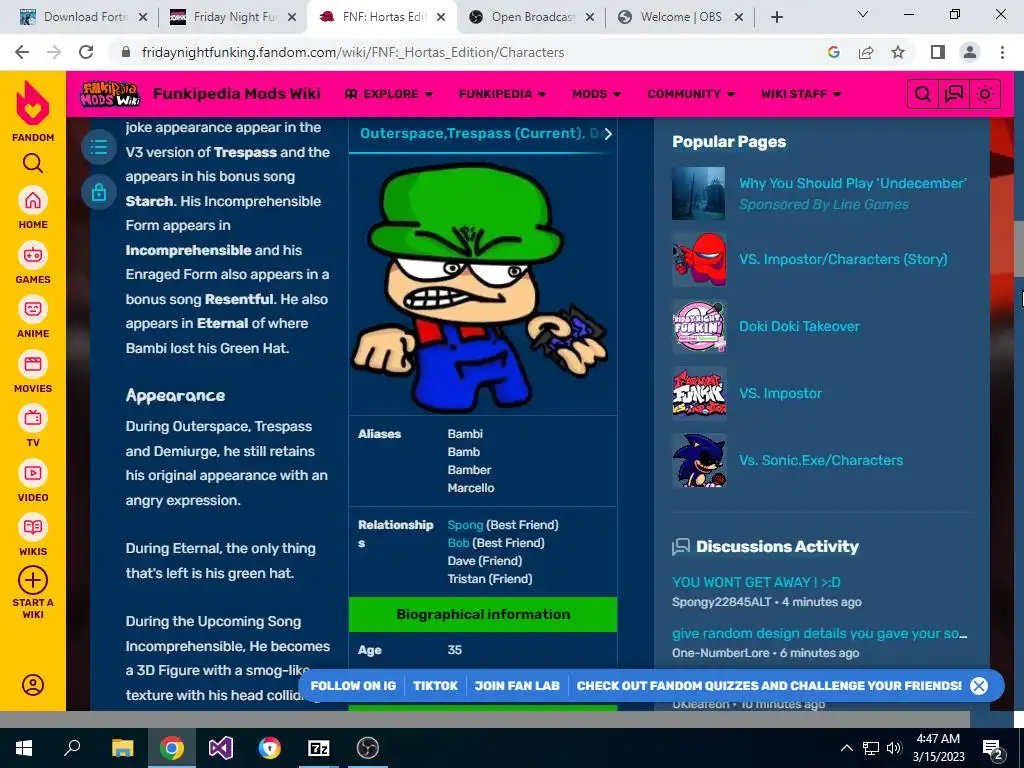The width and height of the screenshot is (1024, 768).
Task: Open OBS Studio from the taskbar
Action: [368, 748]
